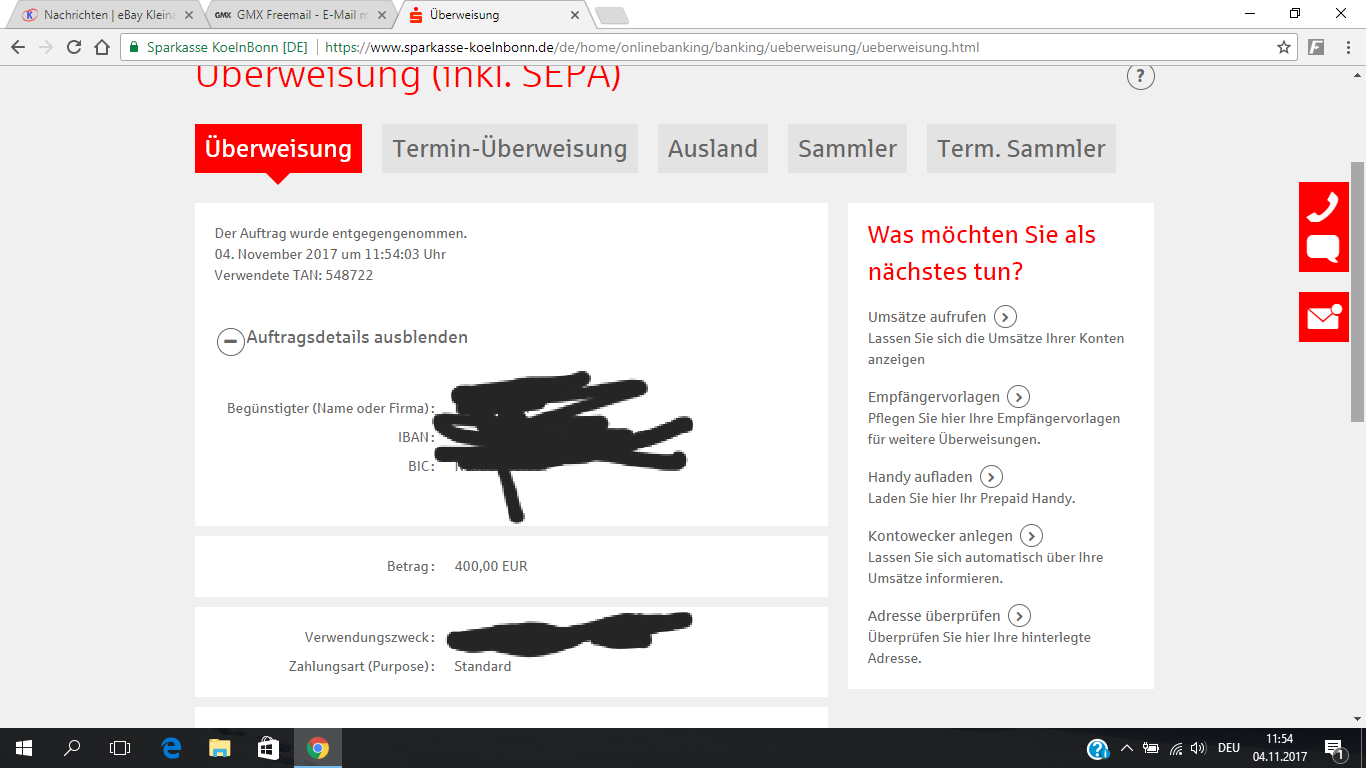Screen dimensions: 1366x768
Task: Click the arrow icon beside Kontowecker anlegen
Action: (x=1031, y=536)
